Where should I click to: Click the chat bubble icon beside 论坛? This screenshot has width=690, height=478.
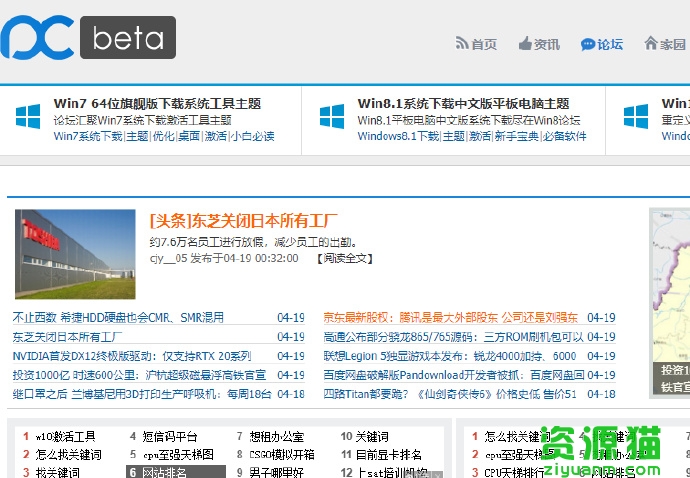pyautogui.click(x=588, y=44)
